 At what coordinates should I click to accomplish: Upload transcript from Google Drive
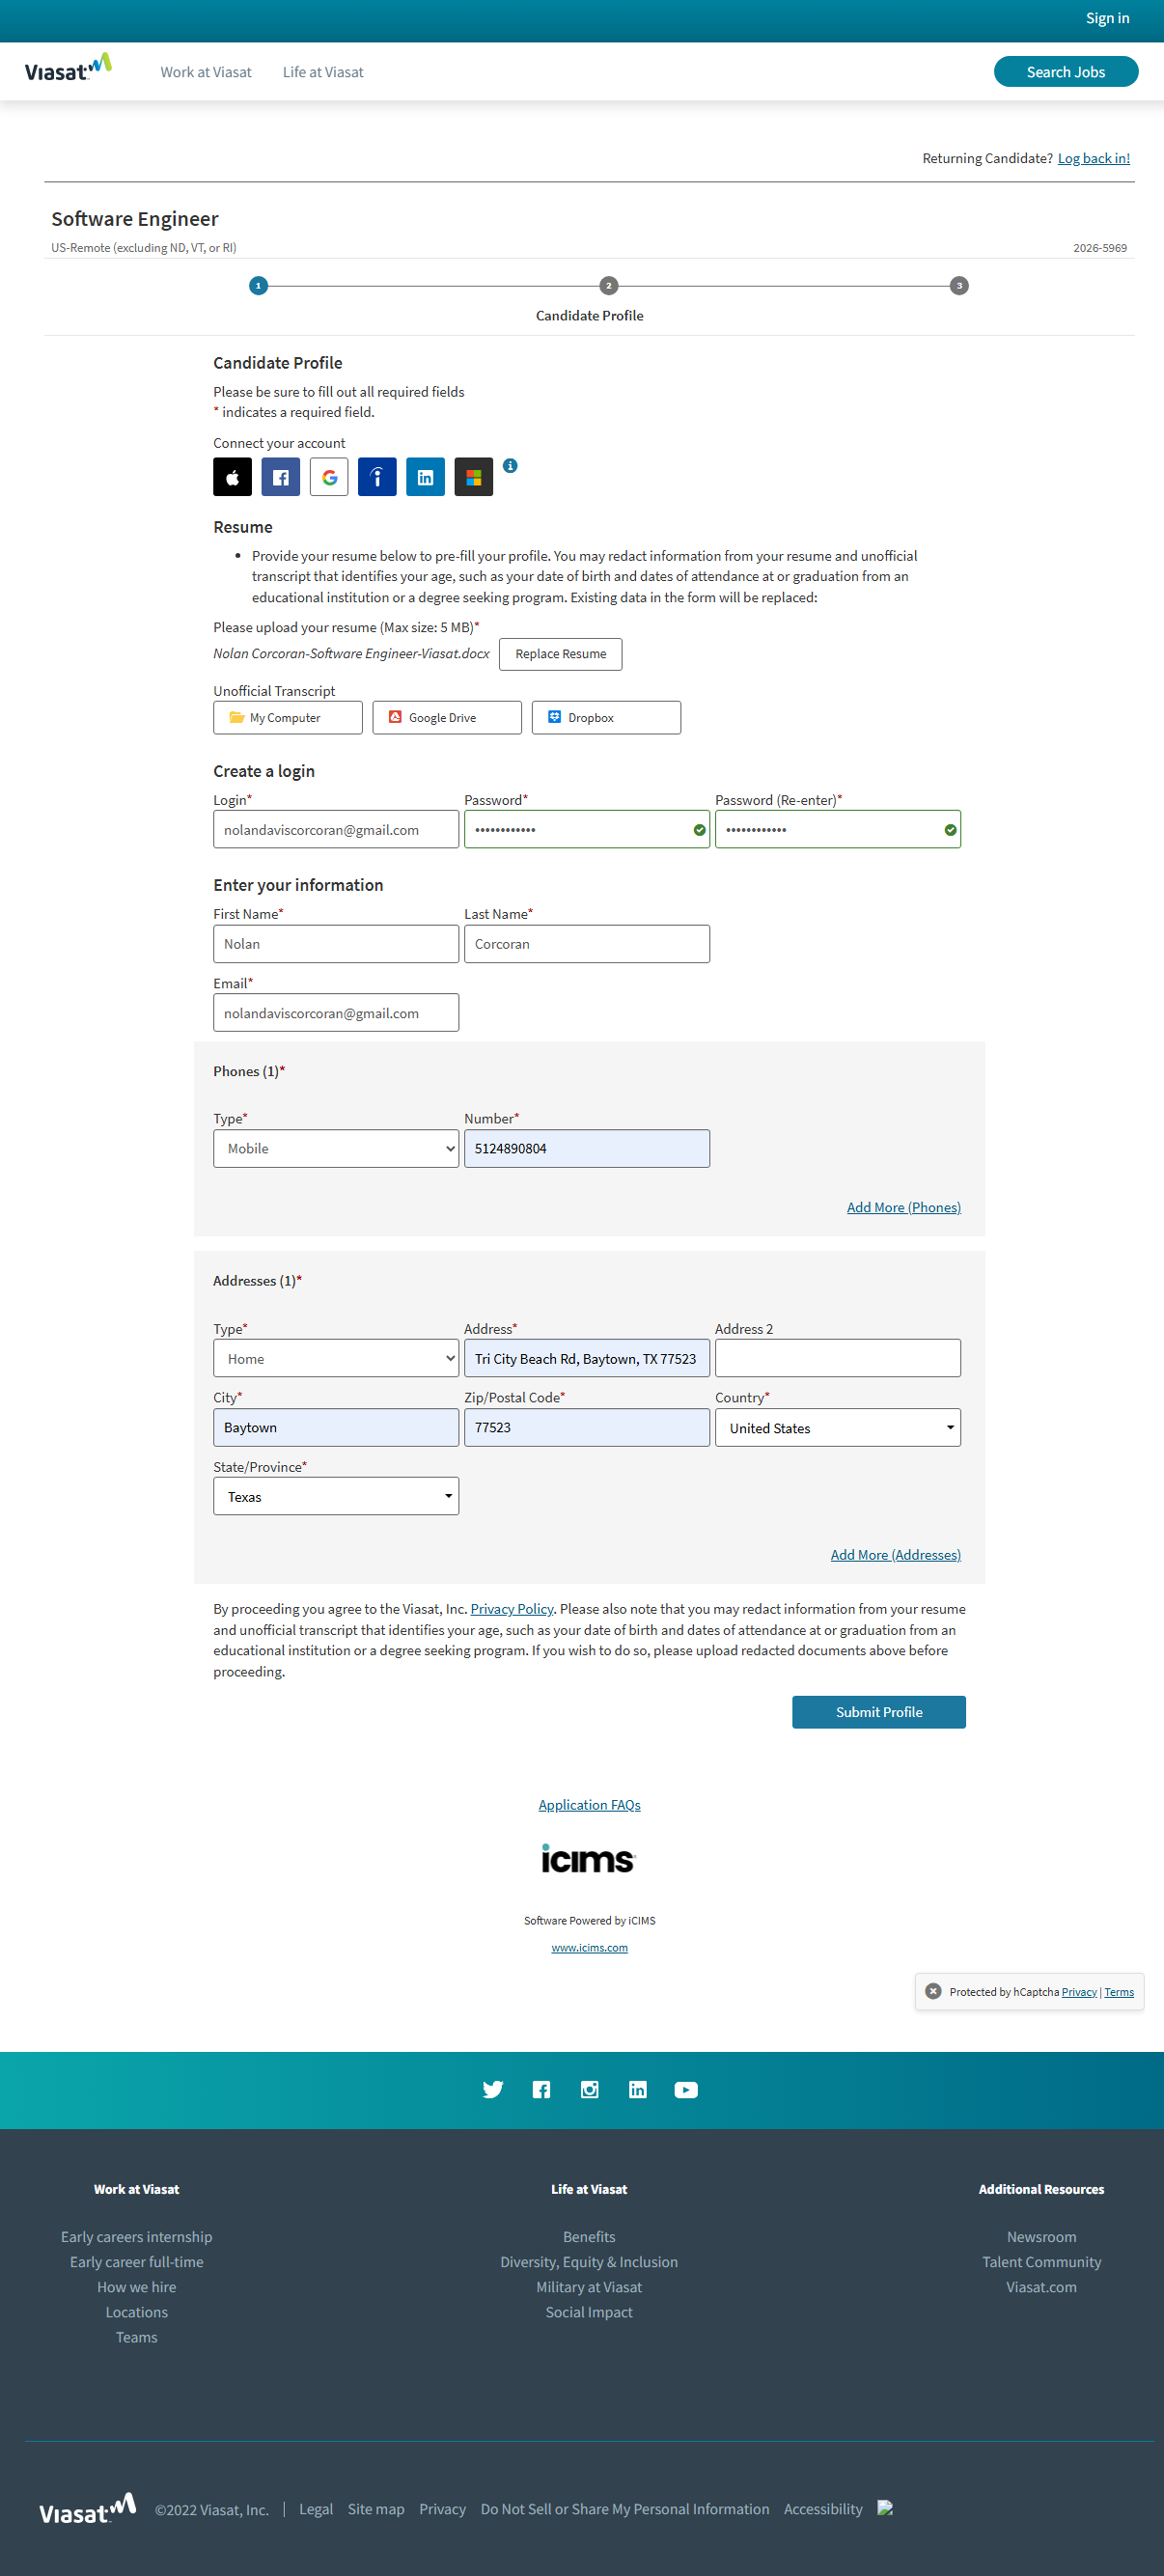(446, 717)
